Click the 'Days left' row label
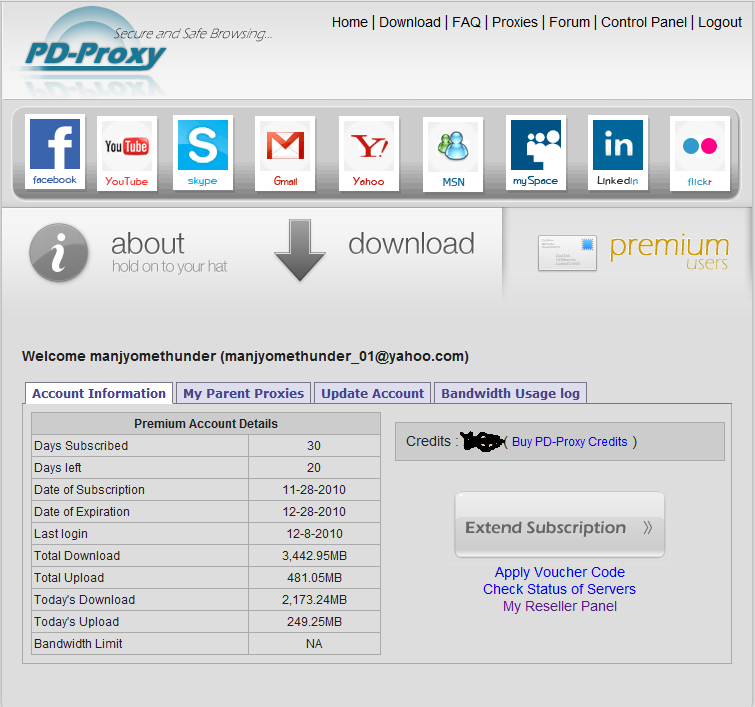The image size is (755, 707). coord(57,468)
